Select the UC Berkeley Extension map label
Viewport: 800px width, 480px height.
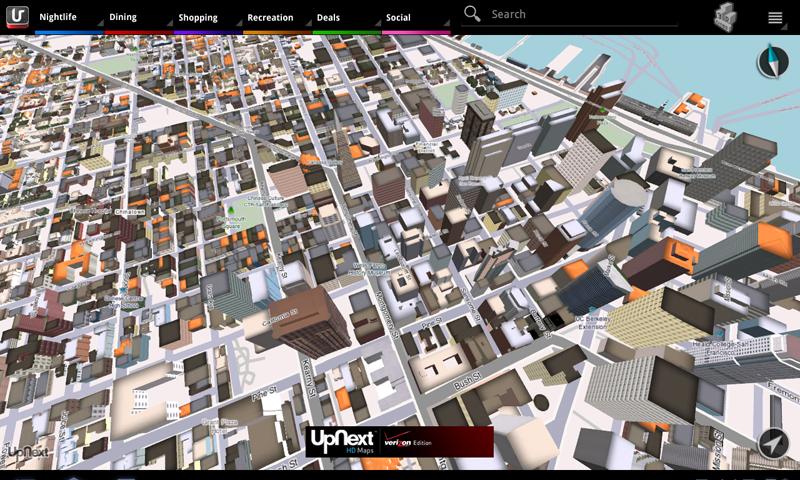click(x=593, y=322)
